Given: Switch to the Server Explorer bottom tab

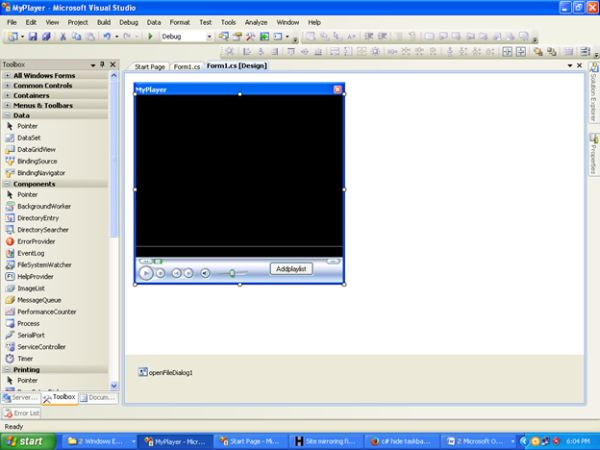Looking at the screenshot, I should [21, 398].
